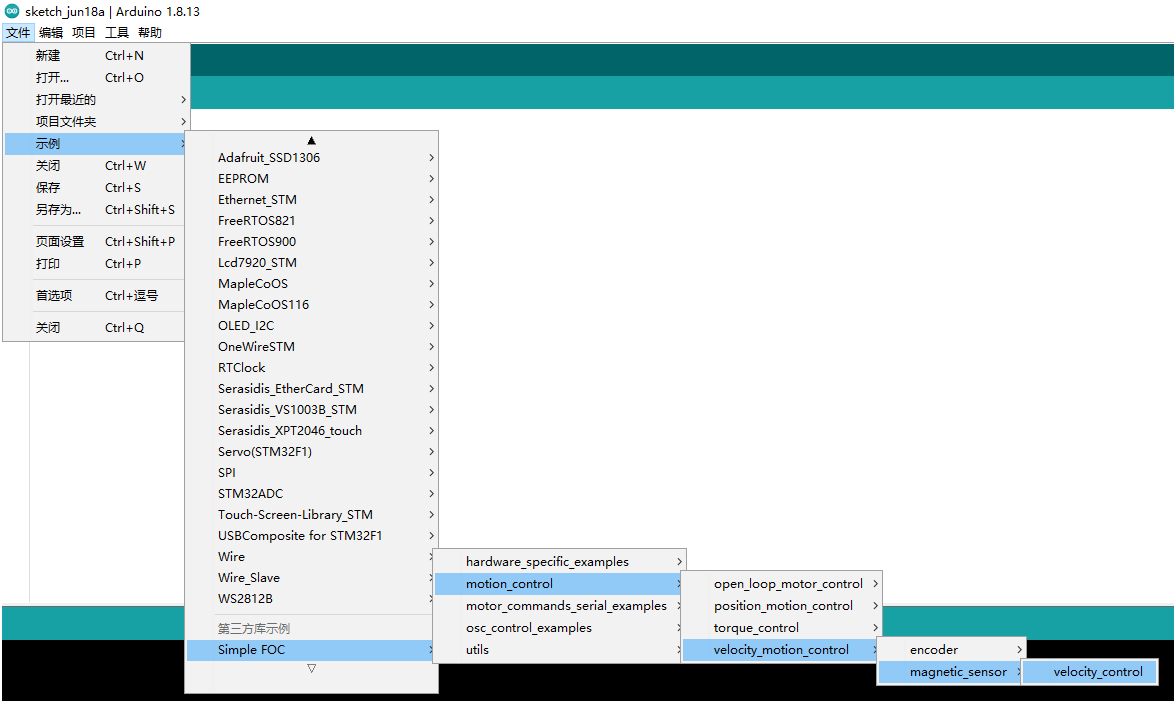Open Serasidis_EtherCard_STM submenu

[311, 388]
